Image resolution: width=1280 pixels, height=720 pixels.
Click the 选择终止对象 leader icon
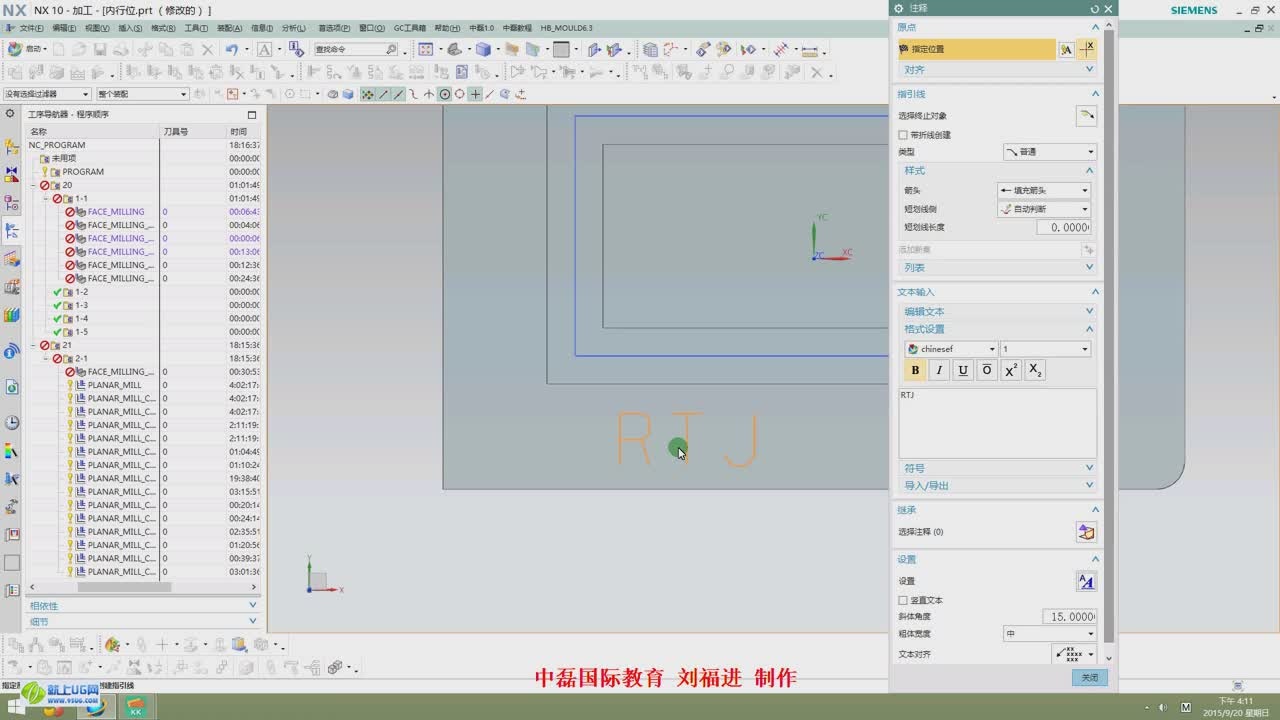coord(1086,116)
